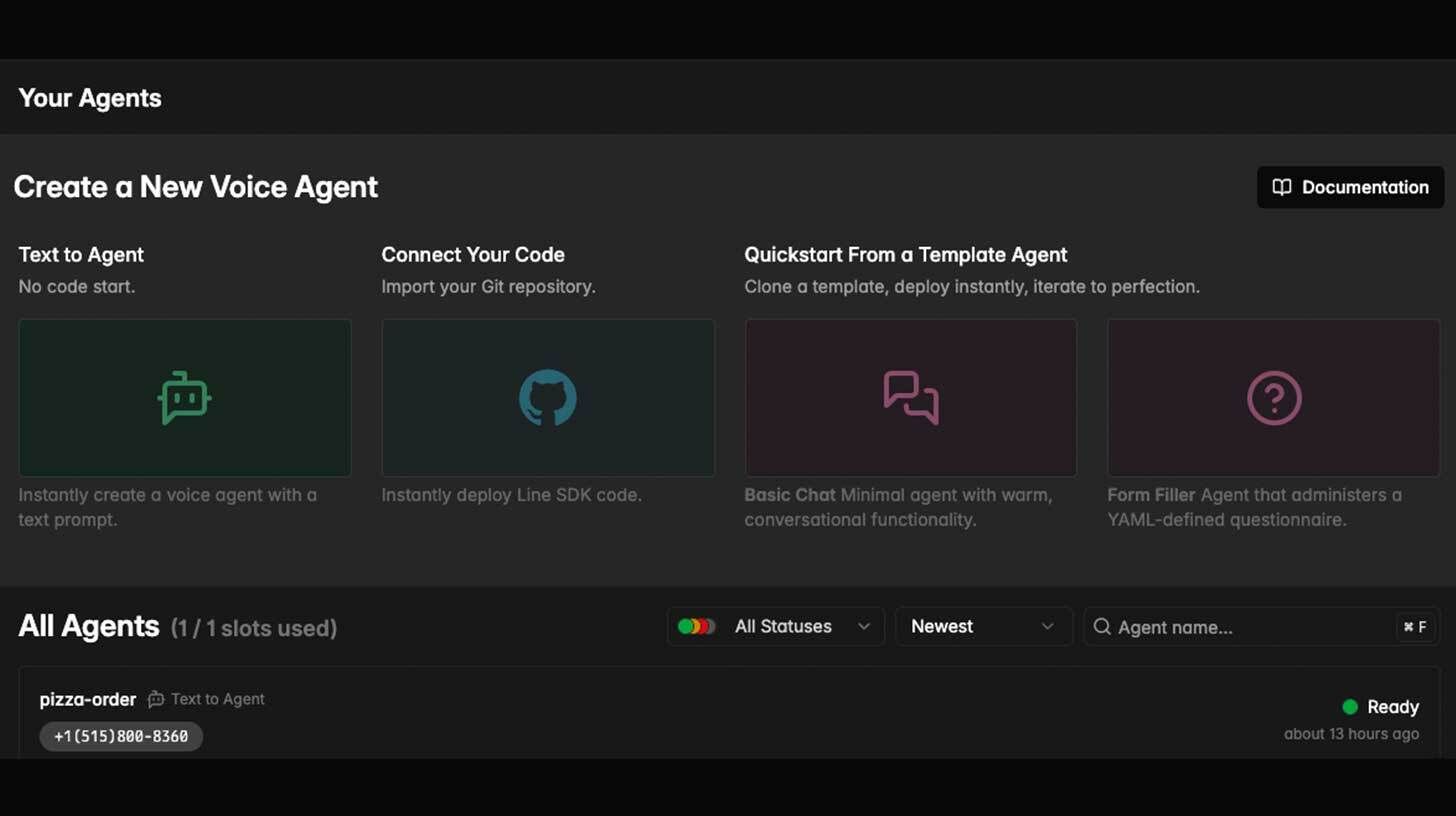Click the book icon on the Documentation button
Viewport: 1456px width, 816px height.
coord(1283,187)
